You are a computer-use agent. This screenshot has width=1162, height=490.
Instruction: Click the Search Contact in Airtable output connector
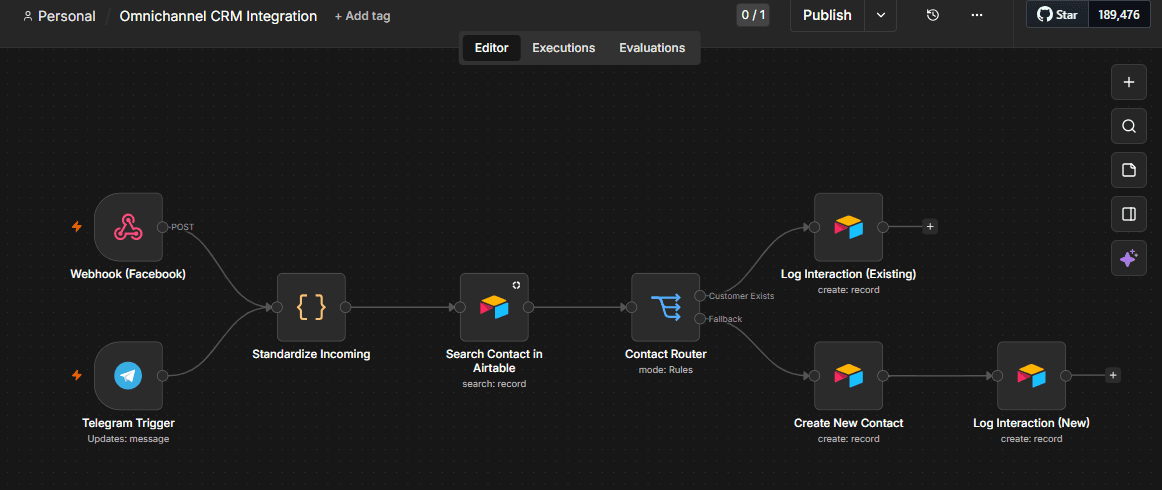(x=529, y=307)
